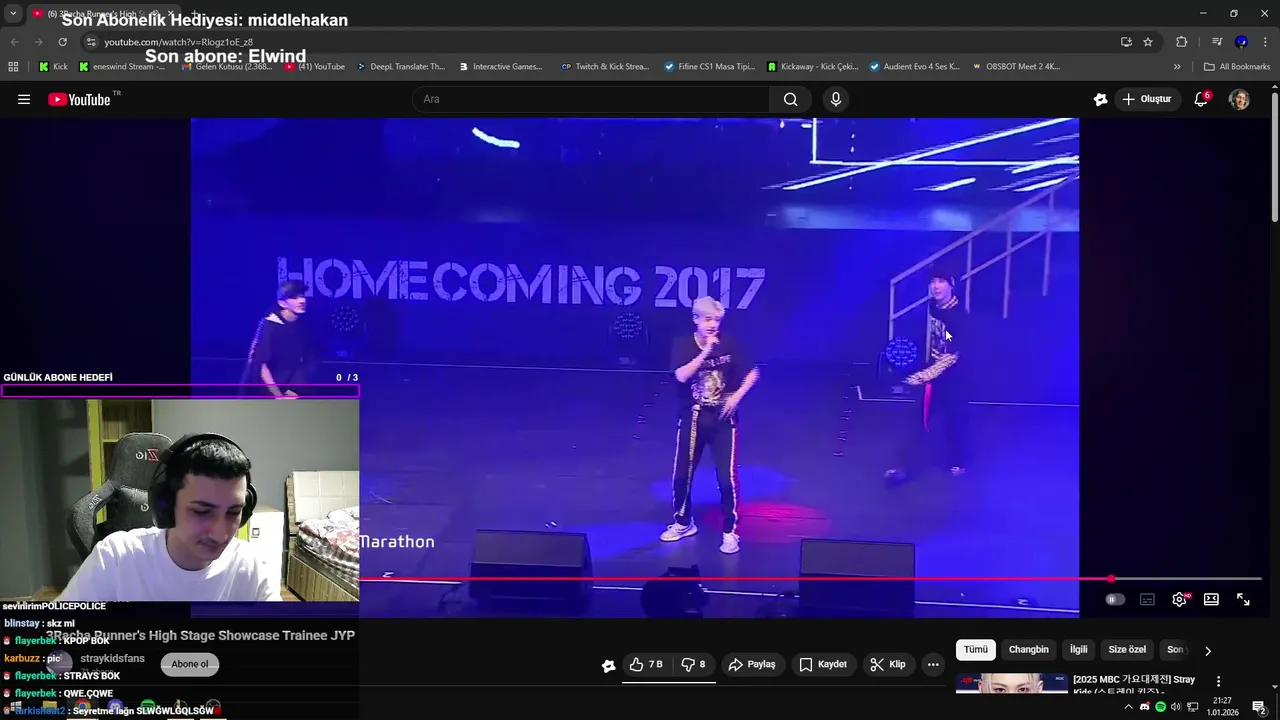The image size is (1280, 720).
Task: Enter fullscreen in the video player
Action: [1243, 599]
